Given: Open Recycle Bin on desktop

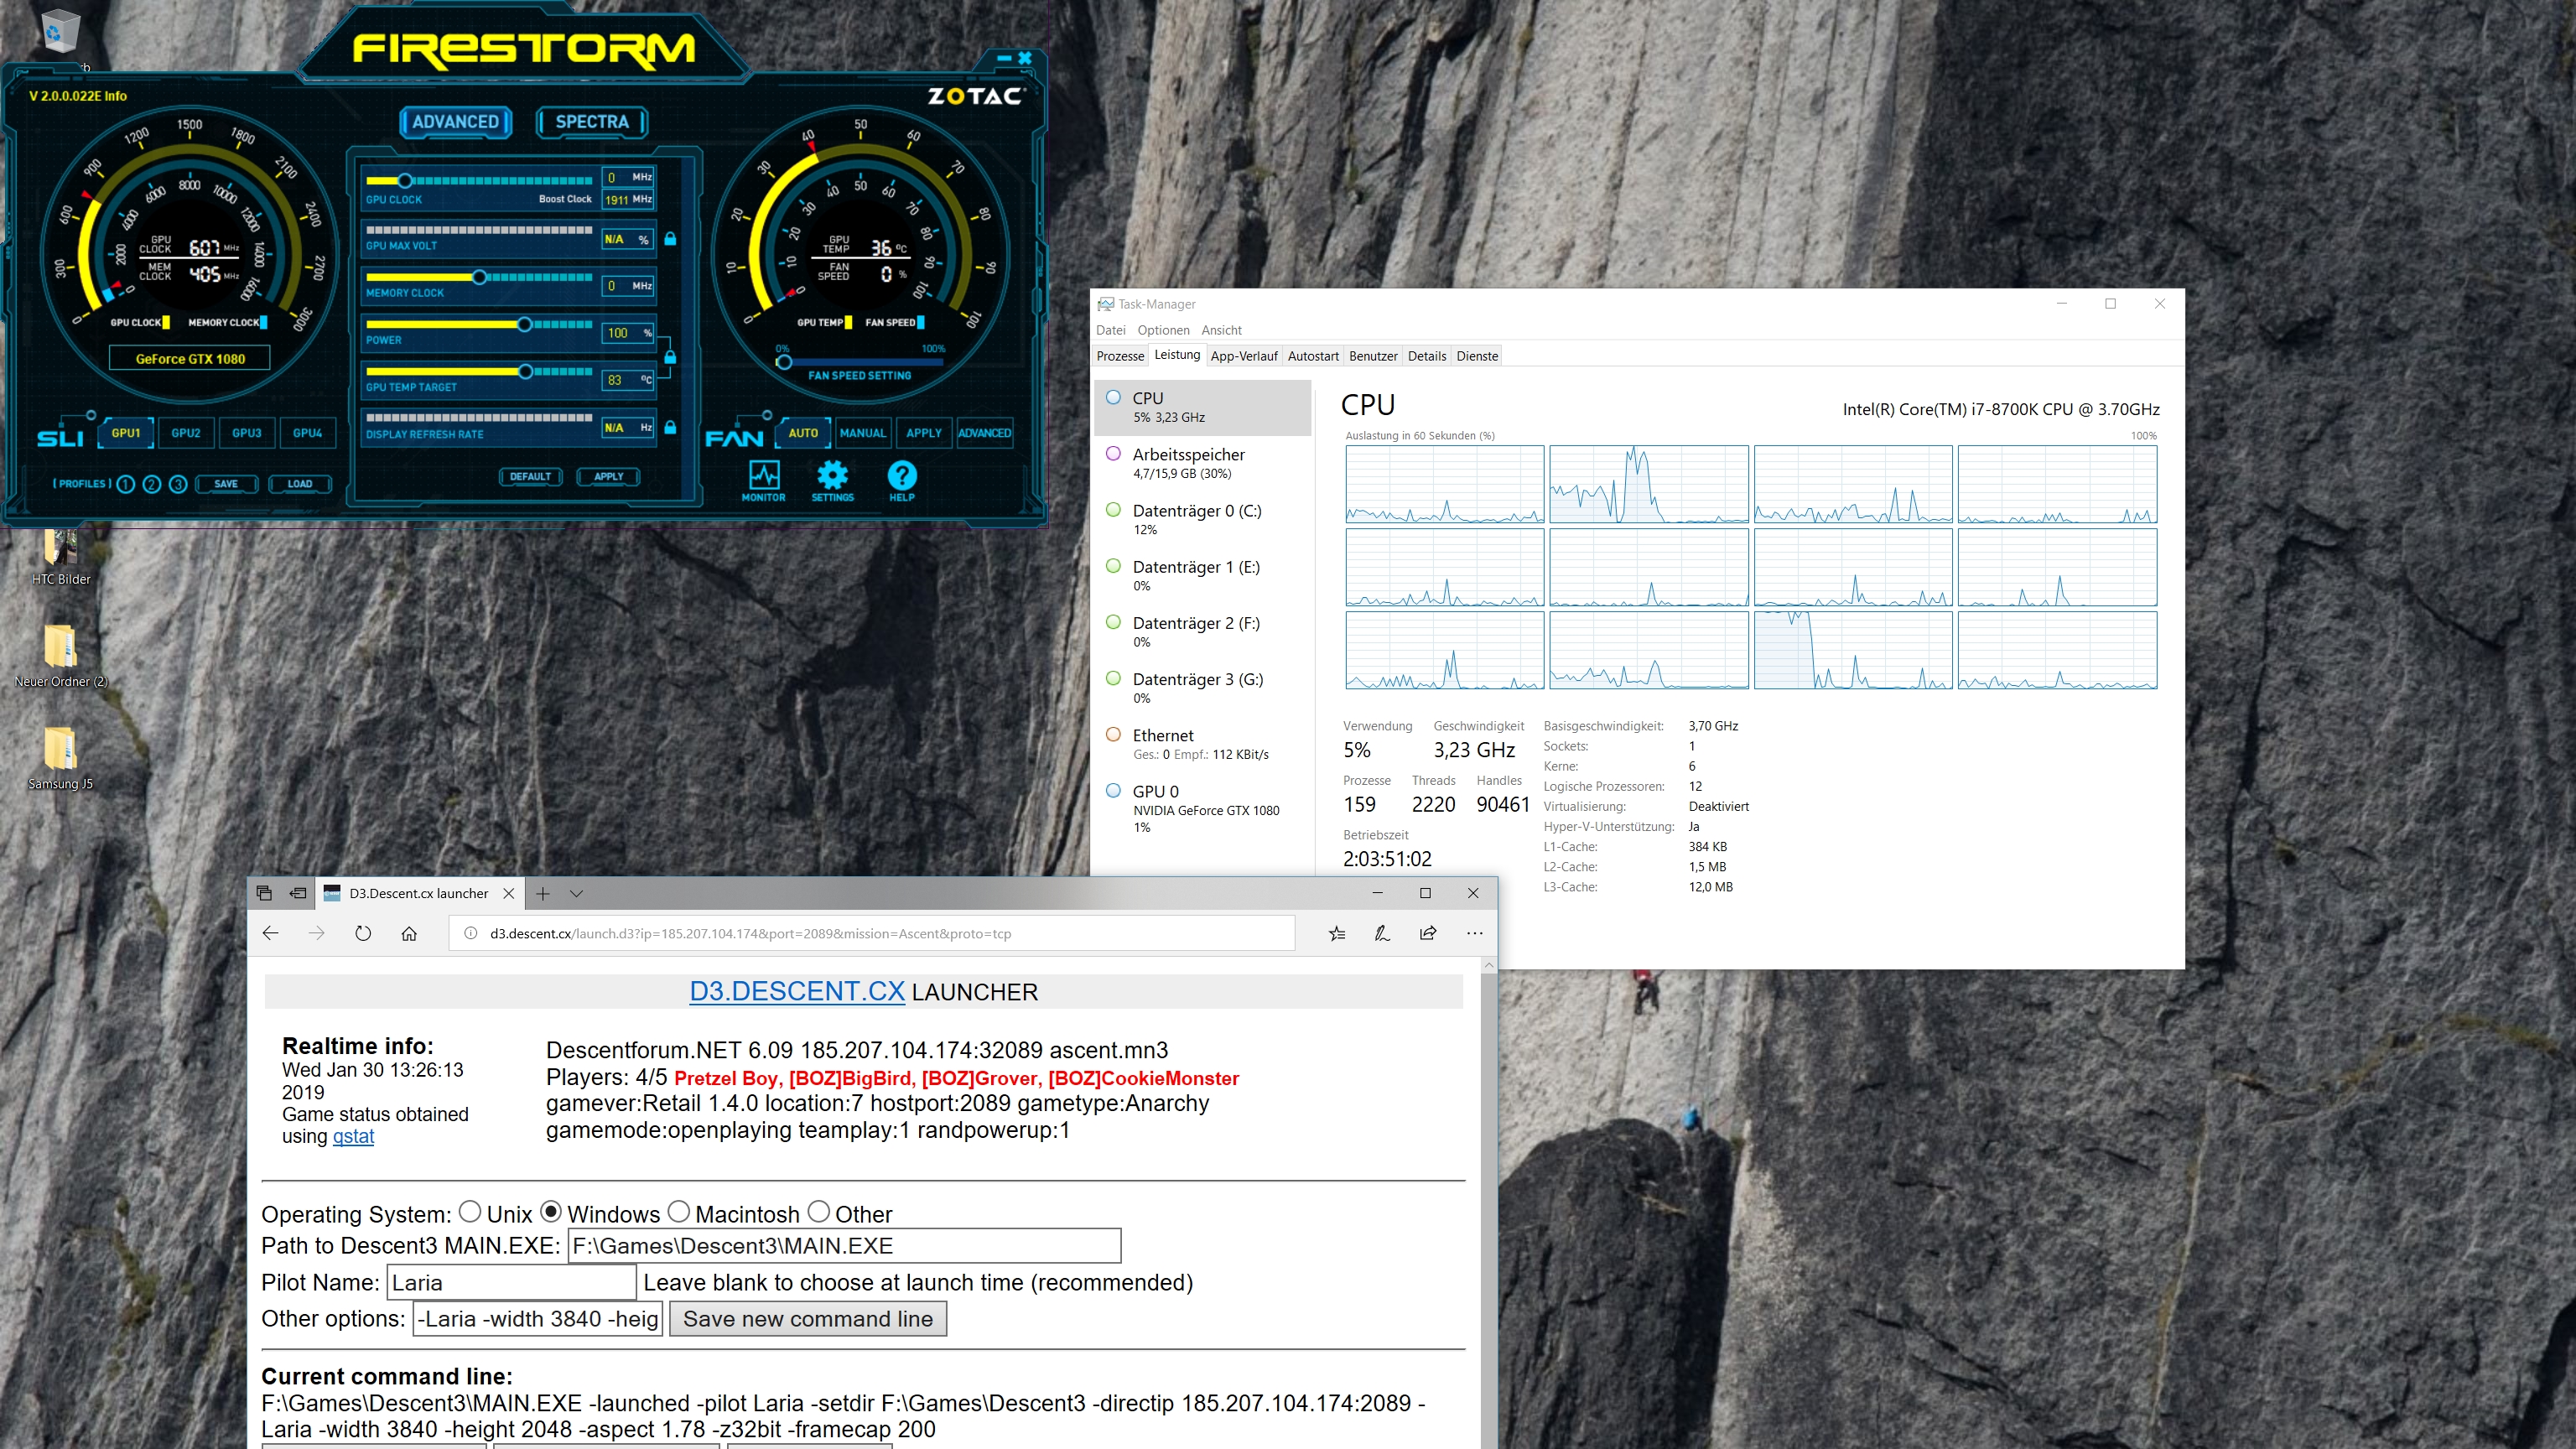Looking at the screenshot, I should pyautogui.click(x=59, y=33).
